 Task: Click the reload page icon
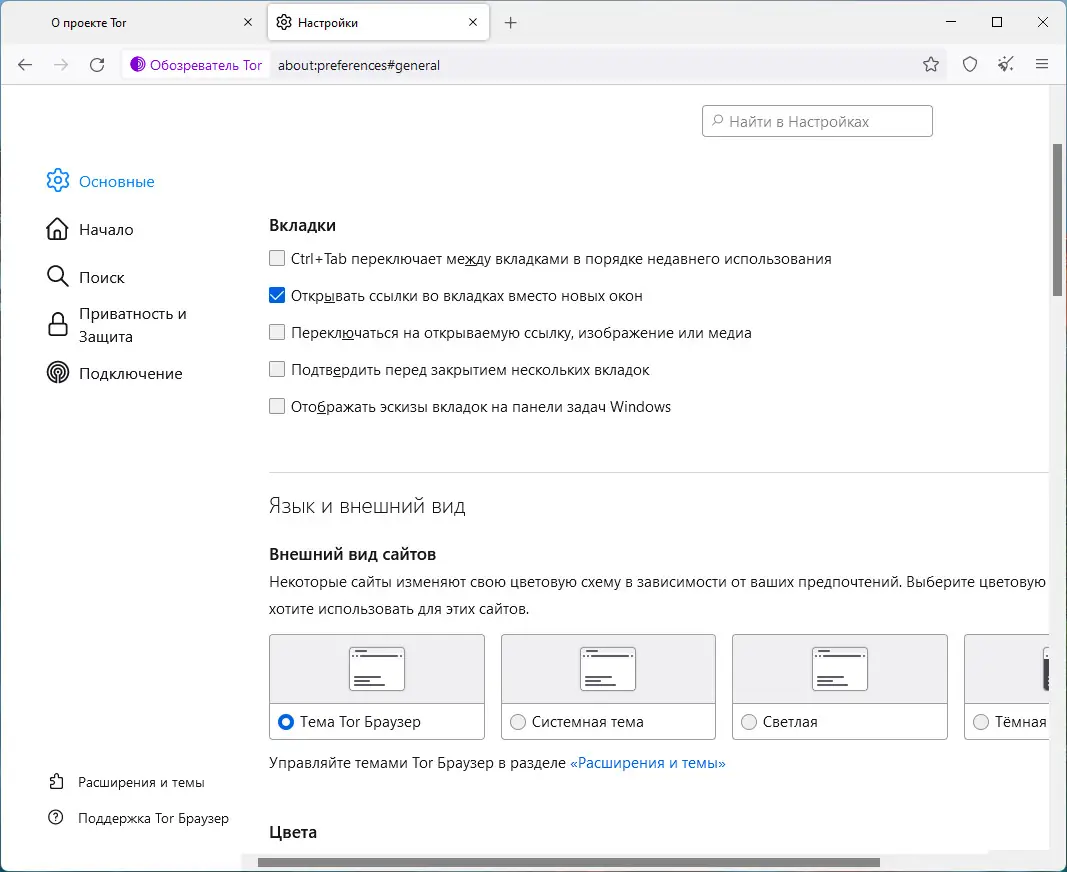pos(97,65)
